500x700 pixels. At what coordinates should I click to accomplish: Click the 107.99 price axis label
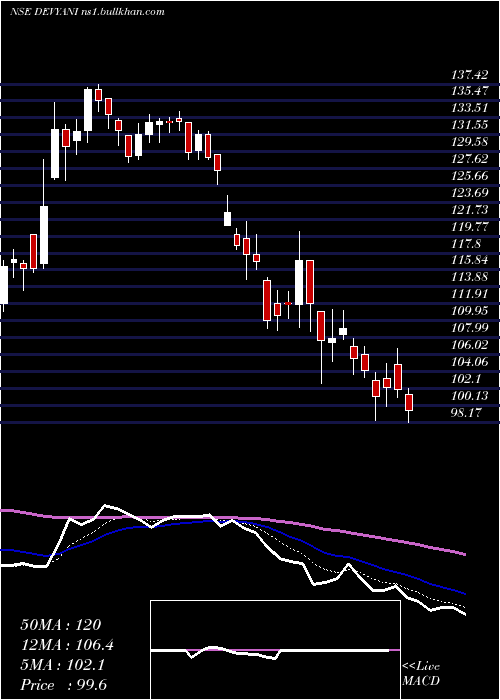[469, 328]
